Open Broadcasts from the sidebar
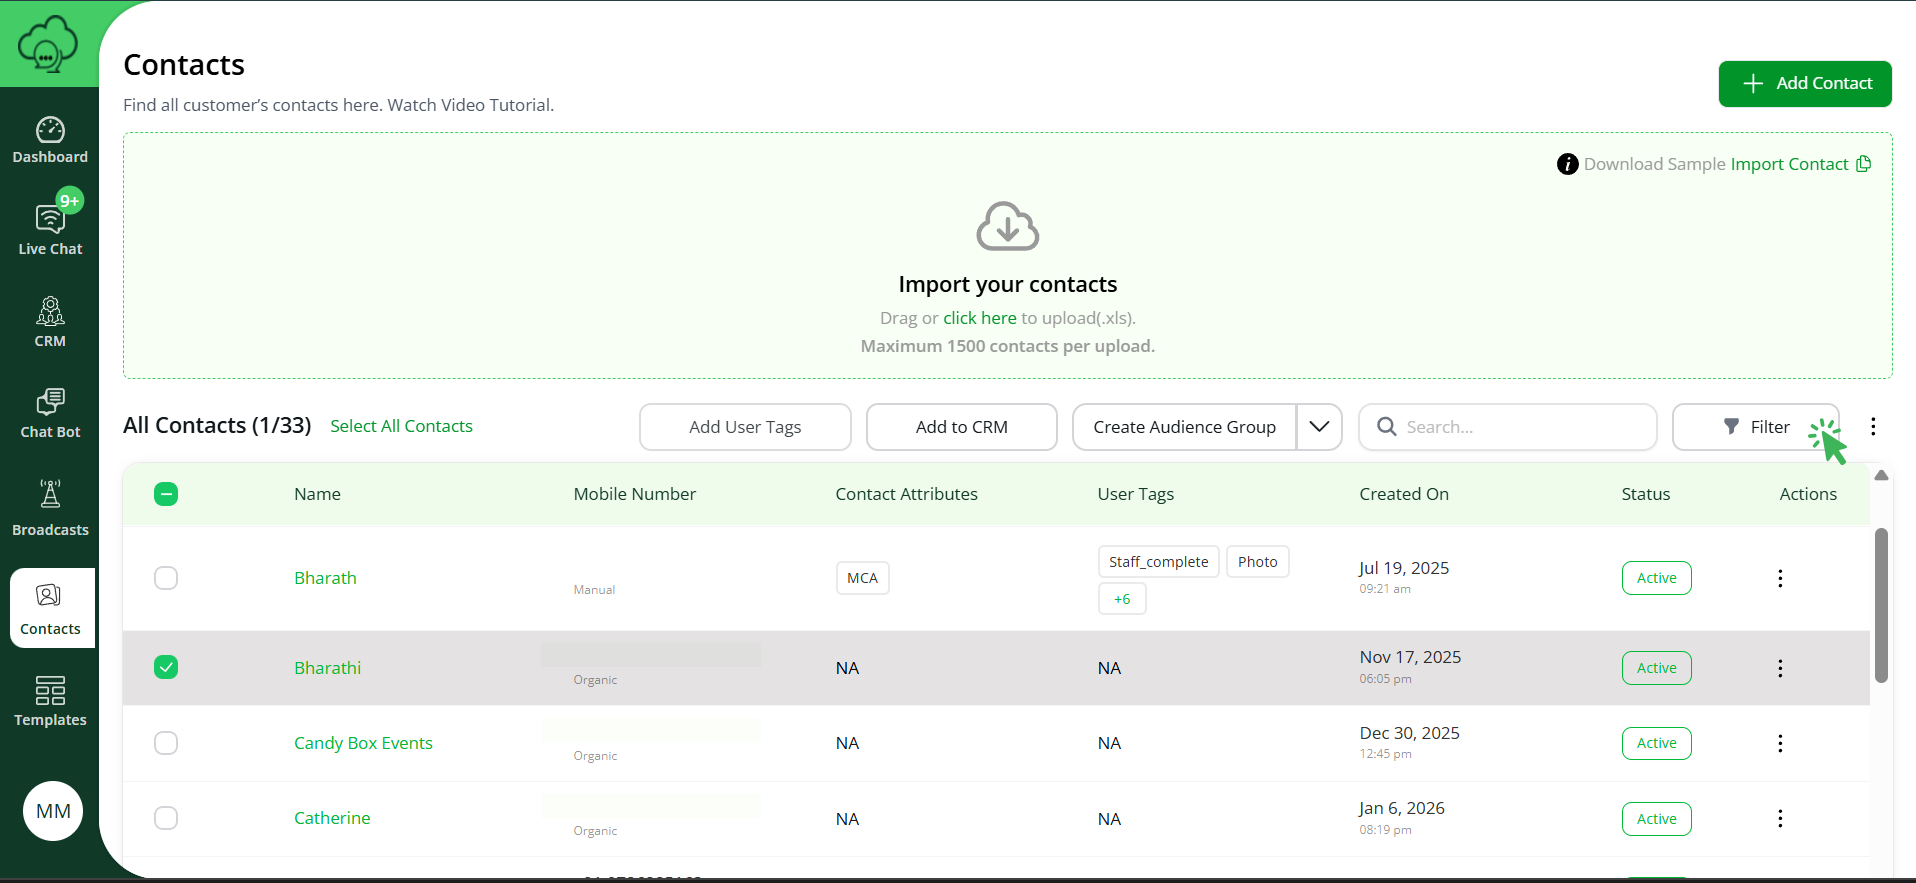Viewport: 1916px width, 883px height. pyautogui.click(x=50, y=508)
